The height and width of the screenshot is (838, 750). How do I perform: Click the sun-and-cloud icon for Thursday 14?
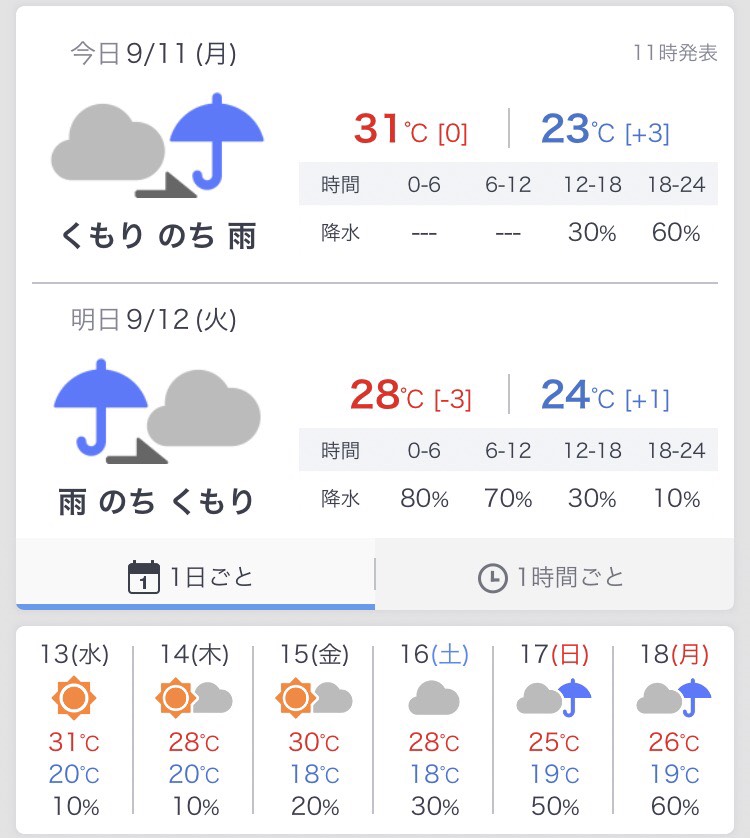click(x=195, y=698)
